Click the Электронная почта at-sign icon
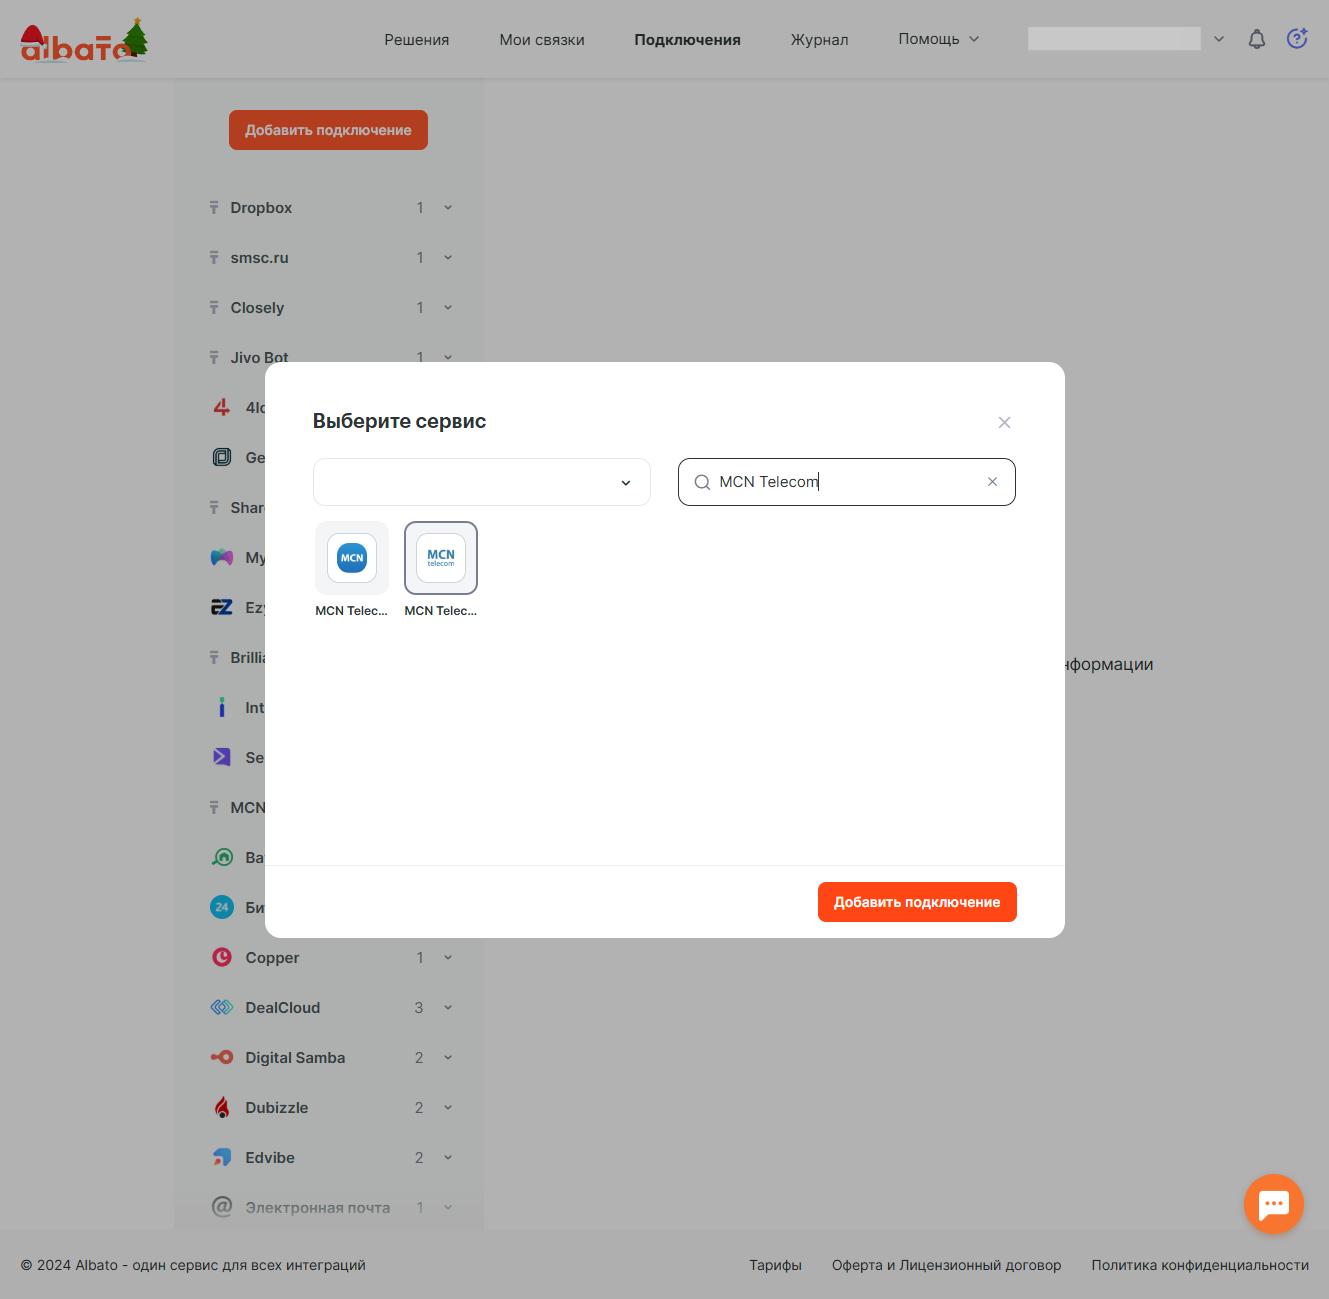Screen dimensions: 1329x1299 click(222, 1206)
